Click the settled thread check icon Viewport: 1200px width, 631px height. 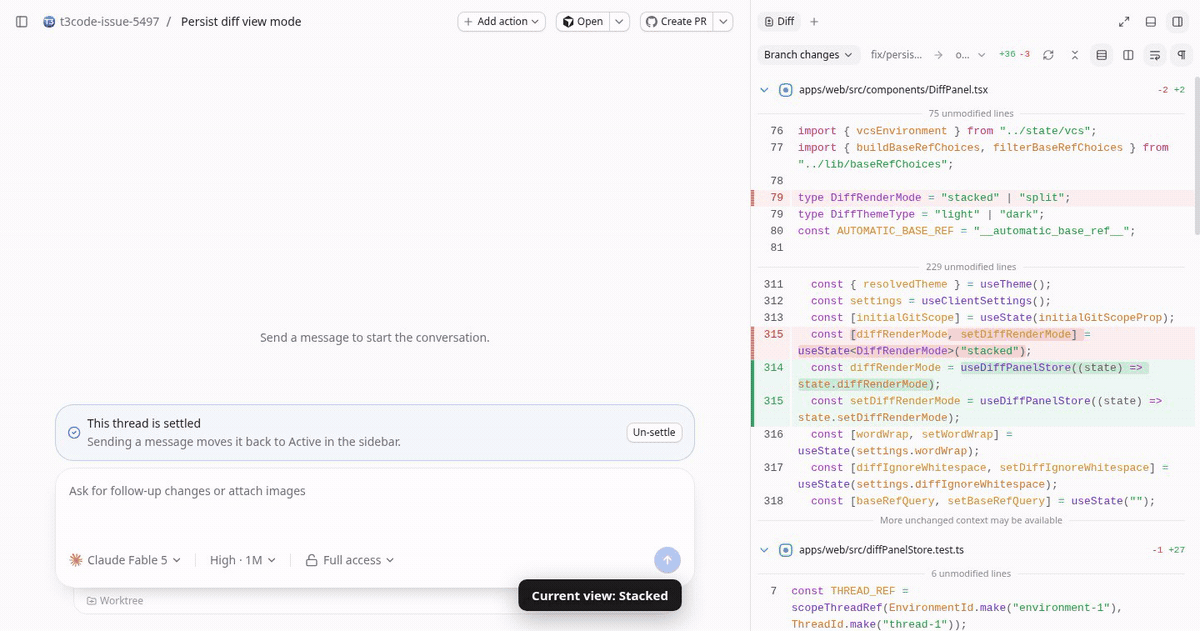(74, 432)
